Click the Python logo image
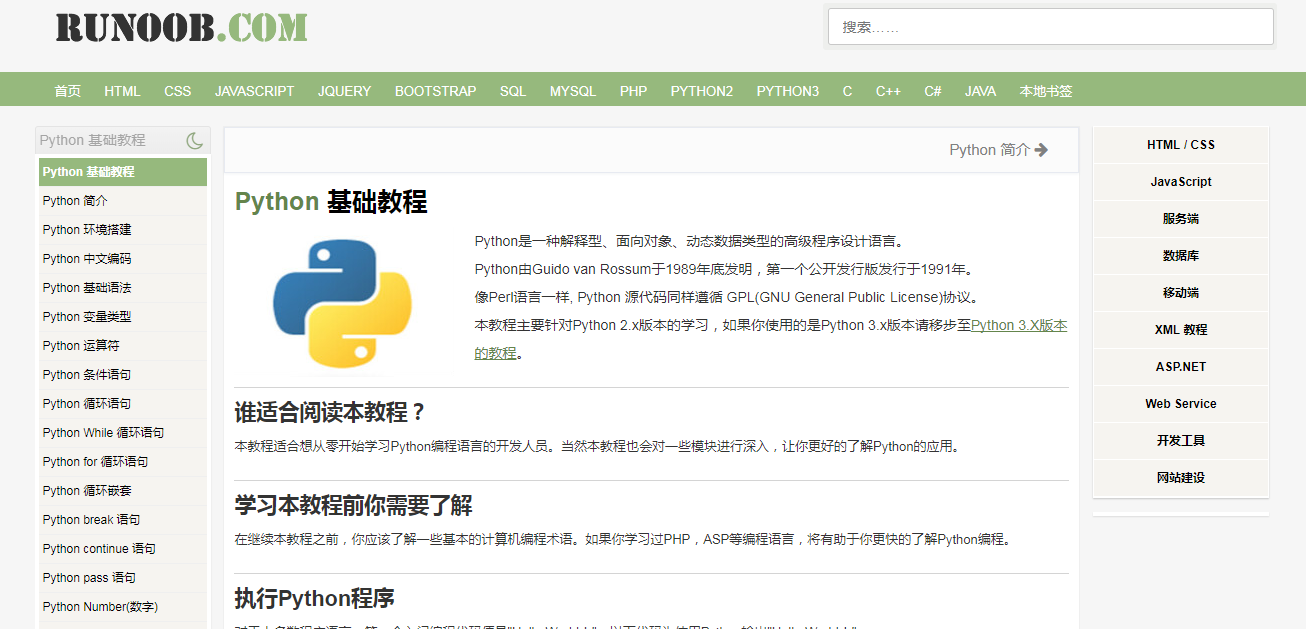The image size is (1306, 629). click(342, 303)
